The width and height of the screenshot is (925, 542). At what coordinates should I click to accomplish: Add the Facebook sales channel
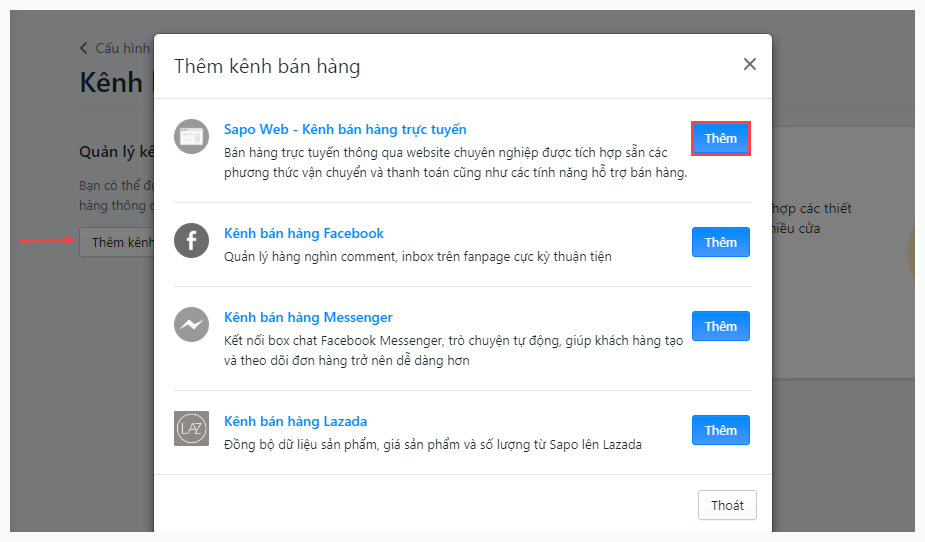tap(720, 242)
